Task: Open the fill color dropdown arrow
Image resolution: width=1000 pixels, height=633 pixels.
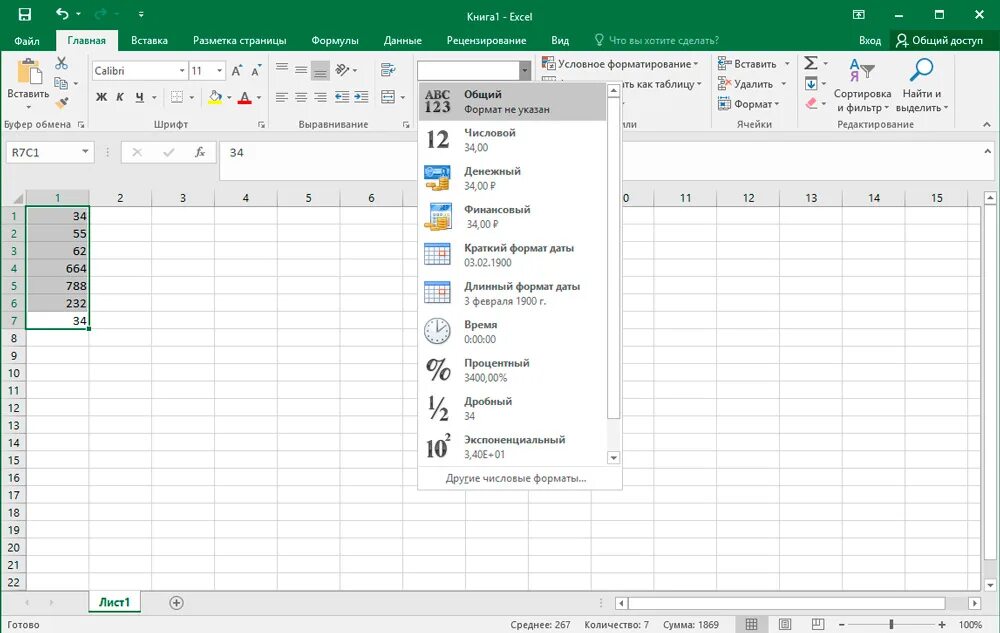Action: [229, 98]
